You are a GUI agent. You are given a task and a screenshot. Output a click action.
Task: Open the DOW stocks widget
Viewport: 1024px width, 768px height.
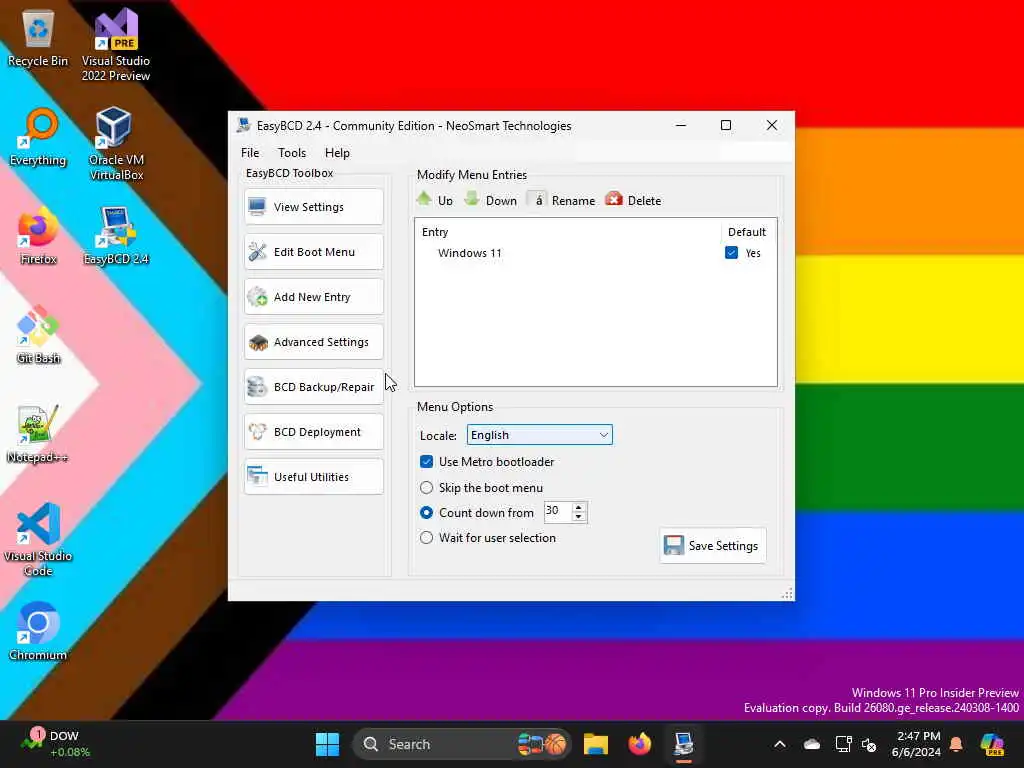tap(55, 744)
